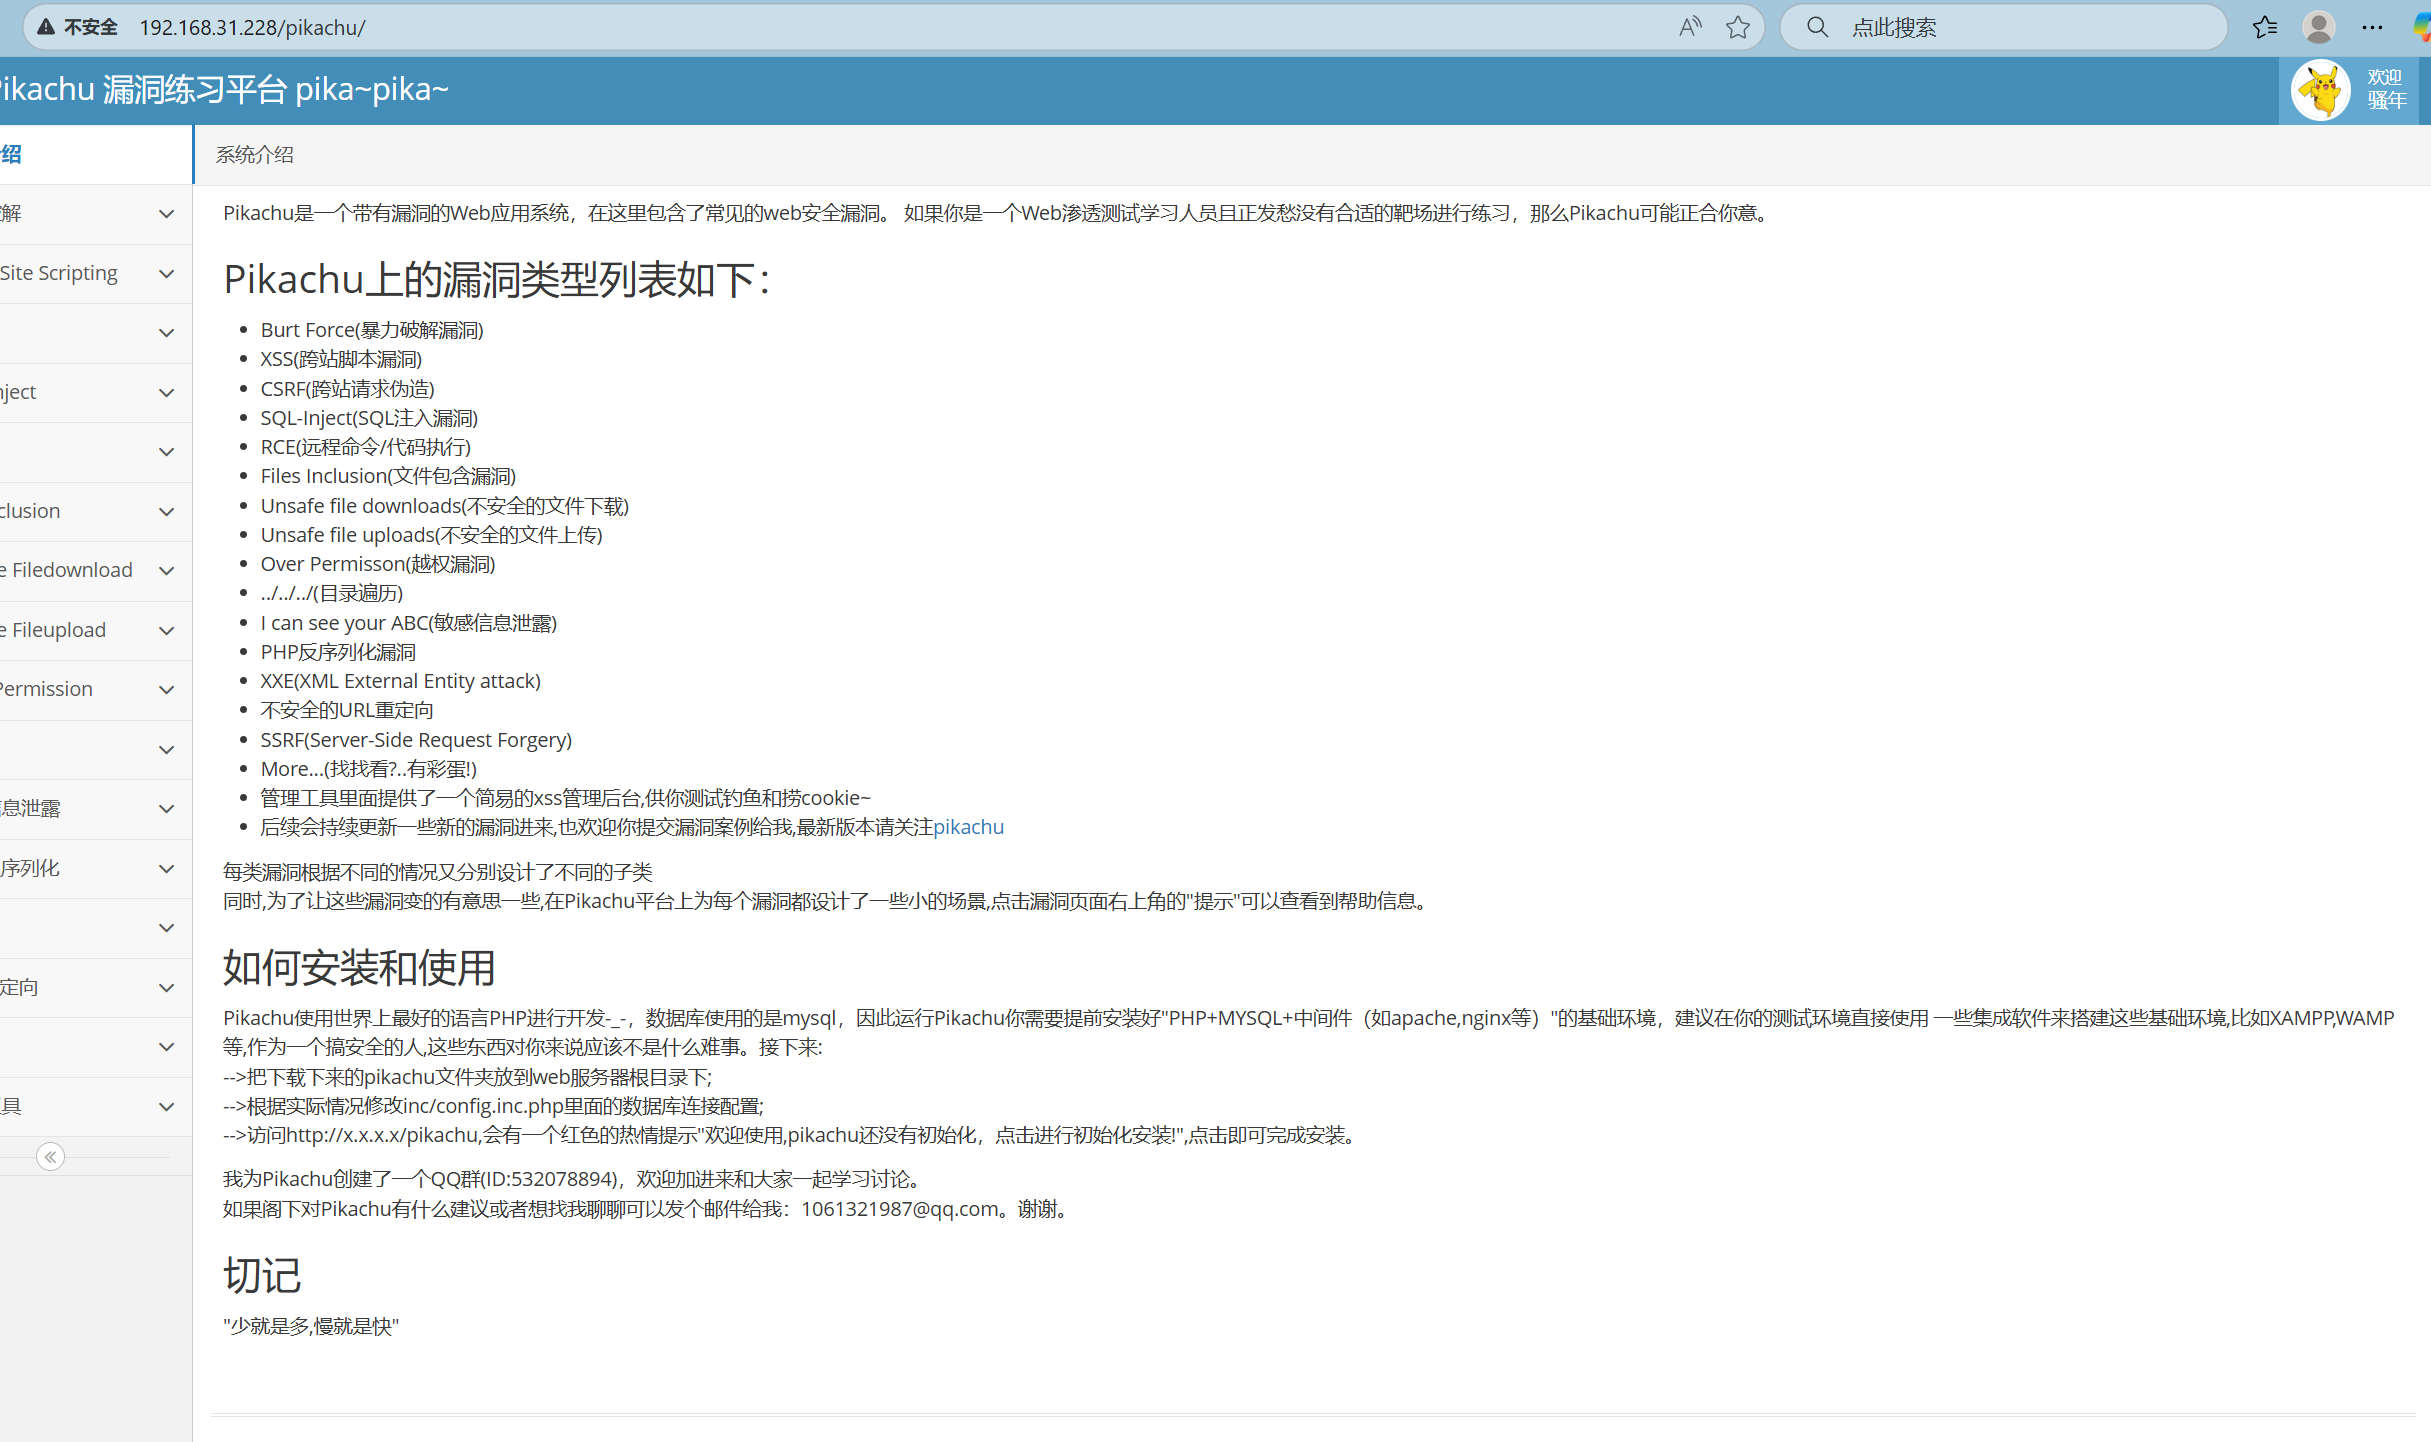Click the More...(找找看?..有彩蛋!) item
Image resolution: width=2431 pixels, height=1442 pixels.
click(369, 769)
